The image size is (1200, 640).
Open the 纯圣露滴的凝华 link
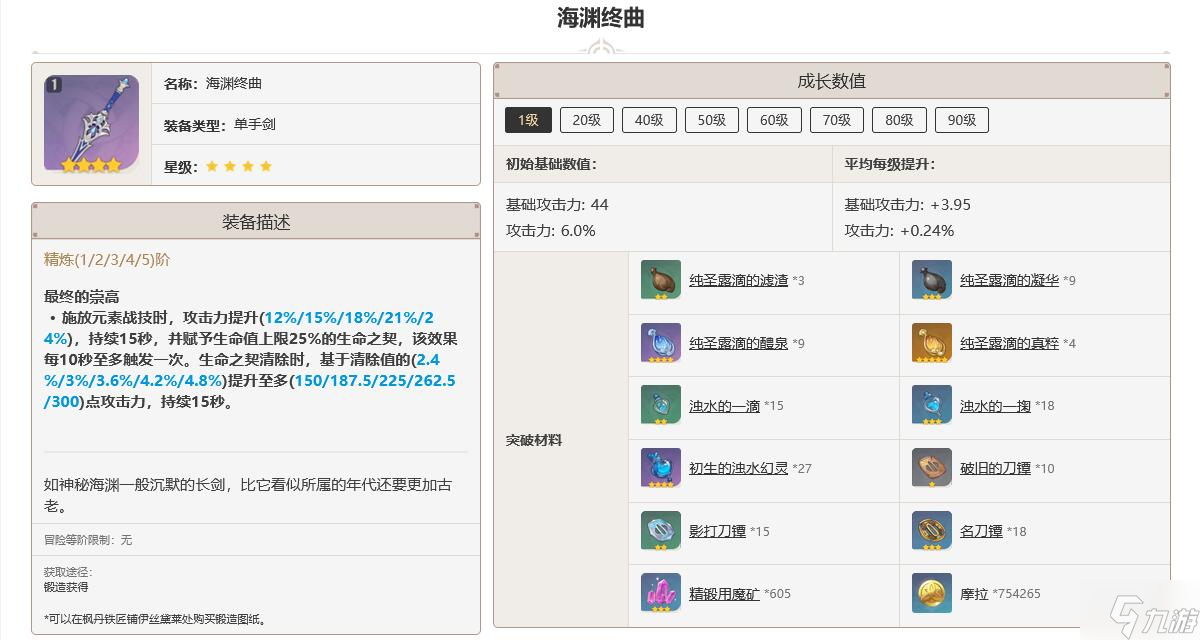click(x=1009, y=280)
